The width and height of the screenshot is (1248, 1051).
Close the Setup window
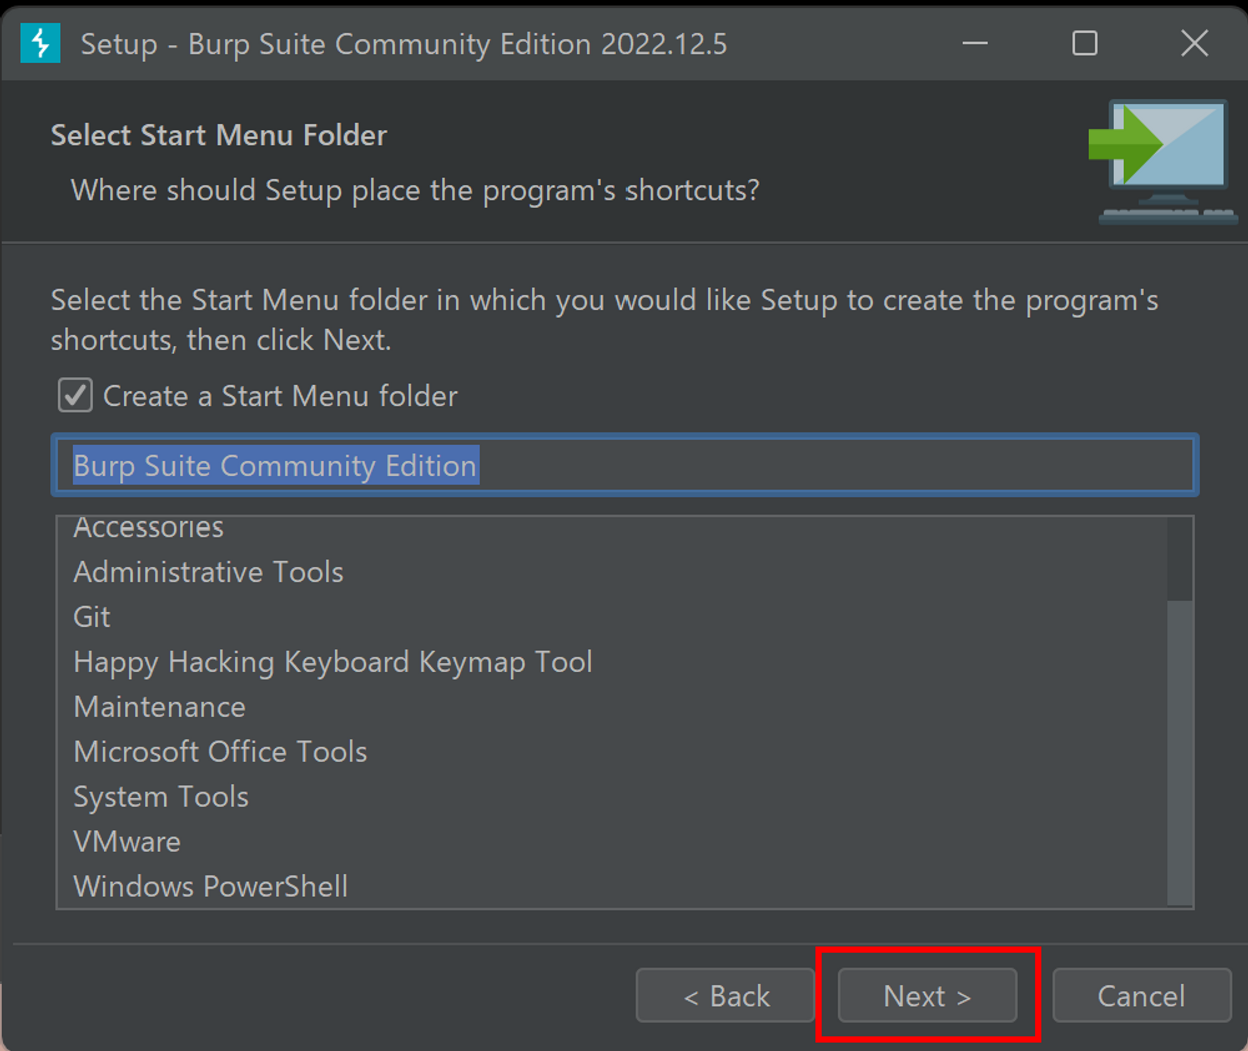(x=1194, y=44)
